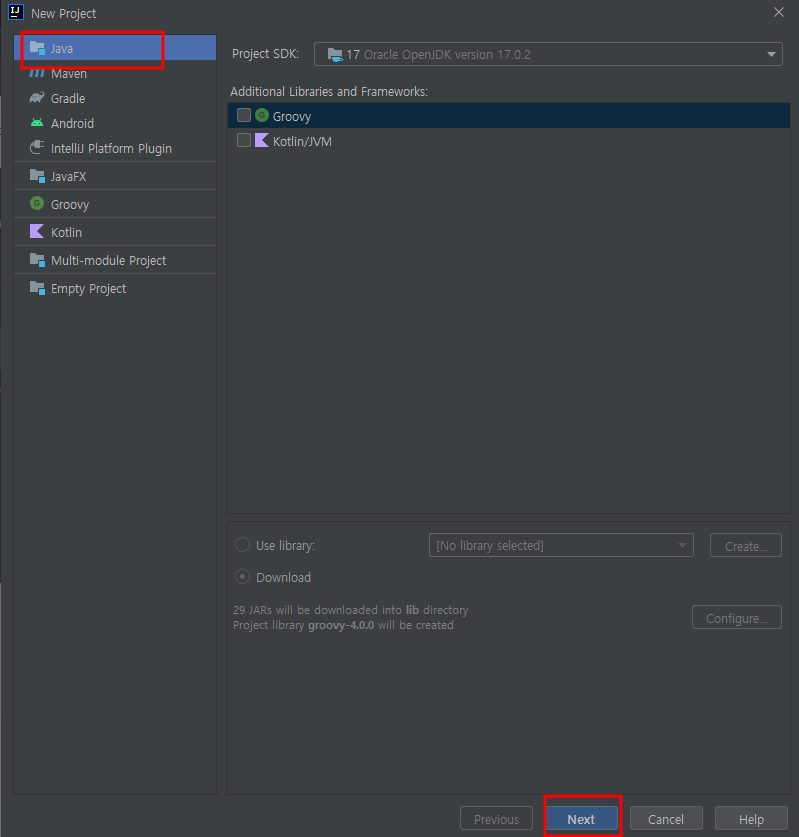Click the Multi-module Project icon
The width and height of the screenshot is (799, 837).
37,260
